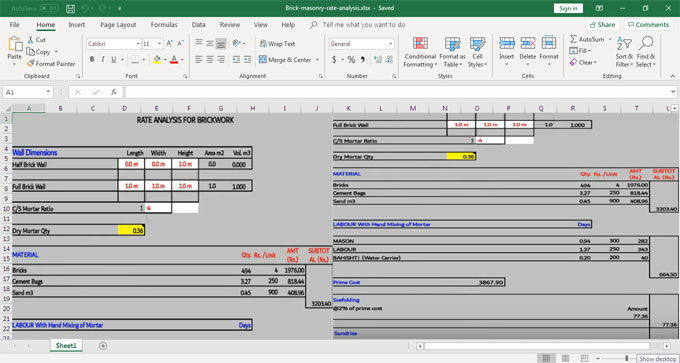The height and width of the screenshot is (363, 680).
Task: Switch to the Page Layout tab
Action: coord(118,25)
